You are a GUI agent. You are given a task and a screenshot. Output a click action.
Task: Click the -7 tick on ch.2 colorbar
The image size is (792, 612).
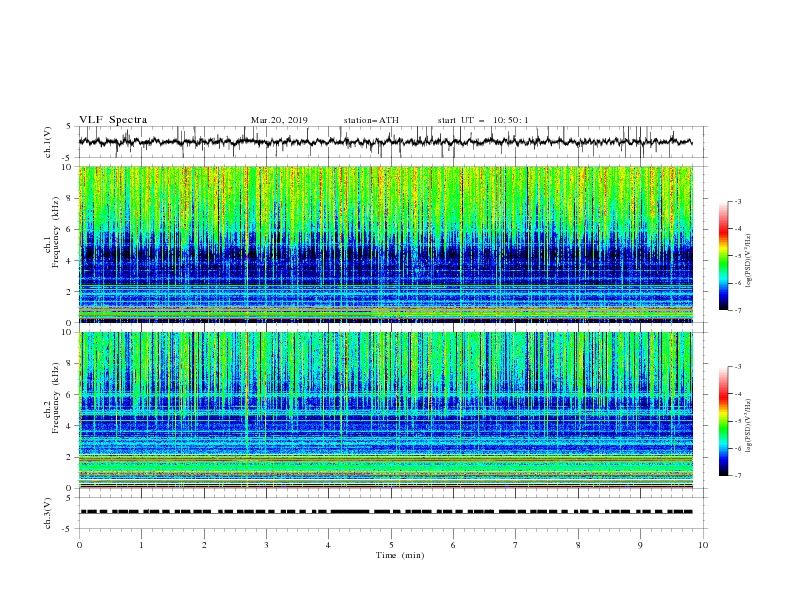(x=737, y=476)
